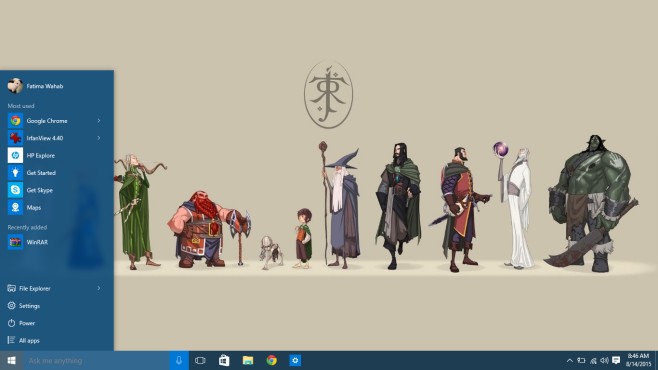This screenshot has width=658, height=370.
Task: Click the Fatima Wahab user account picture
Action: [x=15, y=86]
